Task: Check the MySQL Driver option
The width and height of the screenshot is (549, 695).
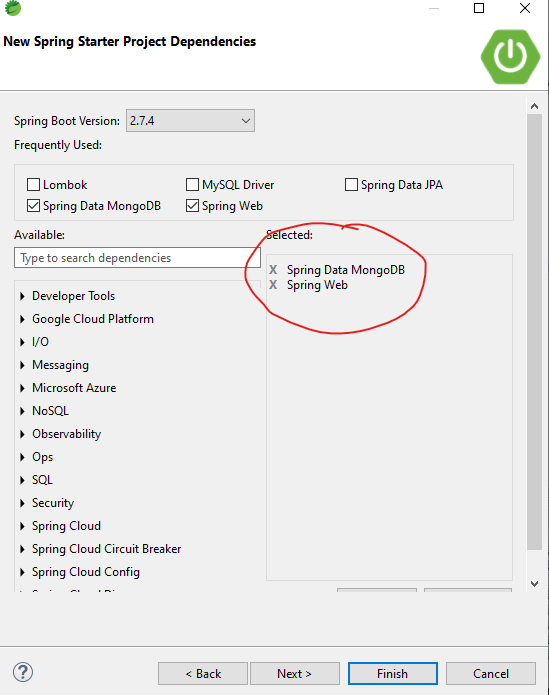Action: tap(192, 184)
